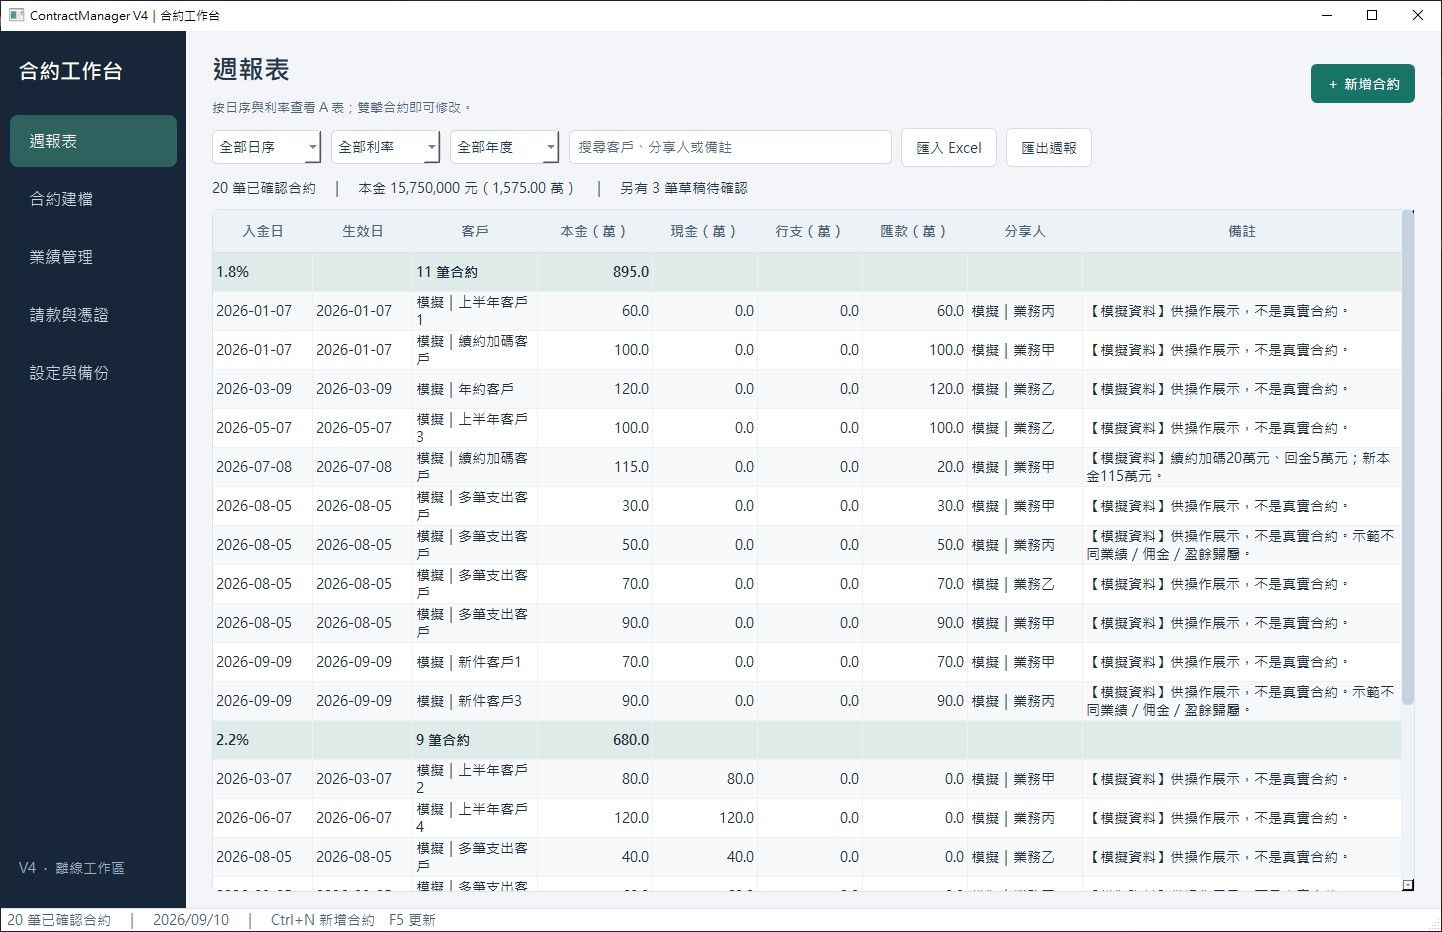Viewport: 1442px width, 932px height.
Task: Open 設定與備份 in the sidebar
Action: click(93, 373)
